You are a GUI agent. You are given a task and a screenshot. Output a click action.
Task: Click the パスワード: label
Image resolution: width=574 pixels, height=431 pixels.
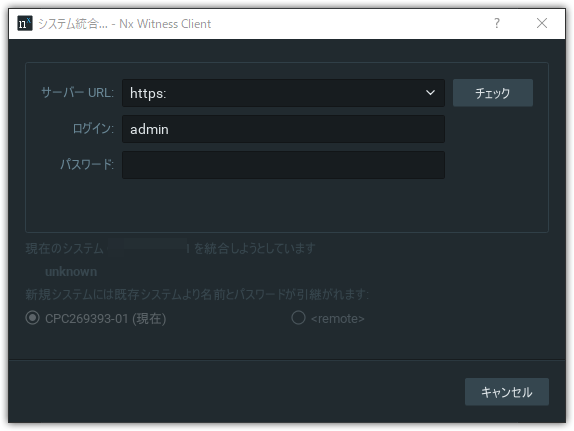(x=87, y=164)
